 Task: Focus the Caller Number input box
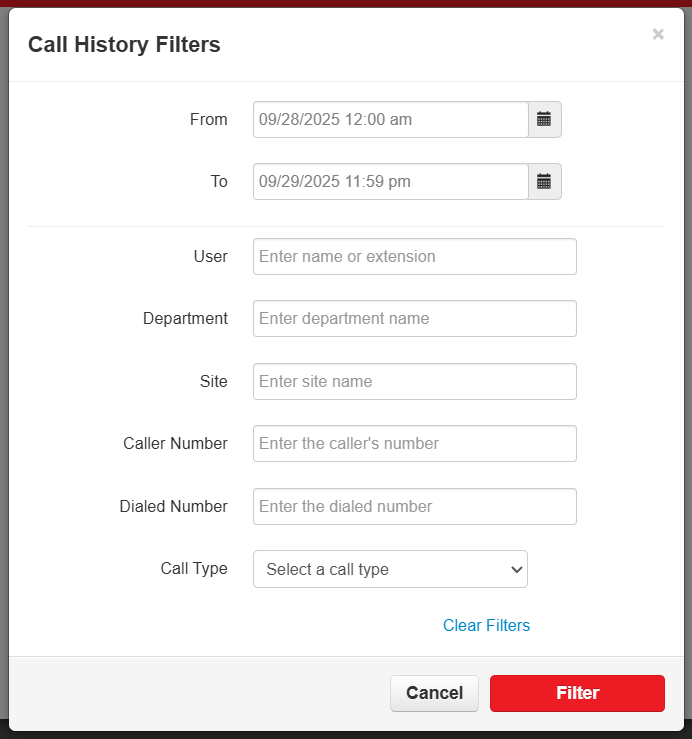(x=414, y=443)
